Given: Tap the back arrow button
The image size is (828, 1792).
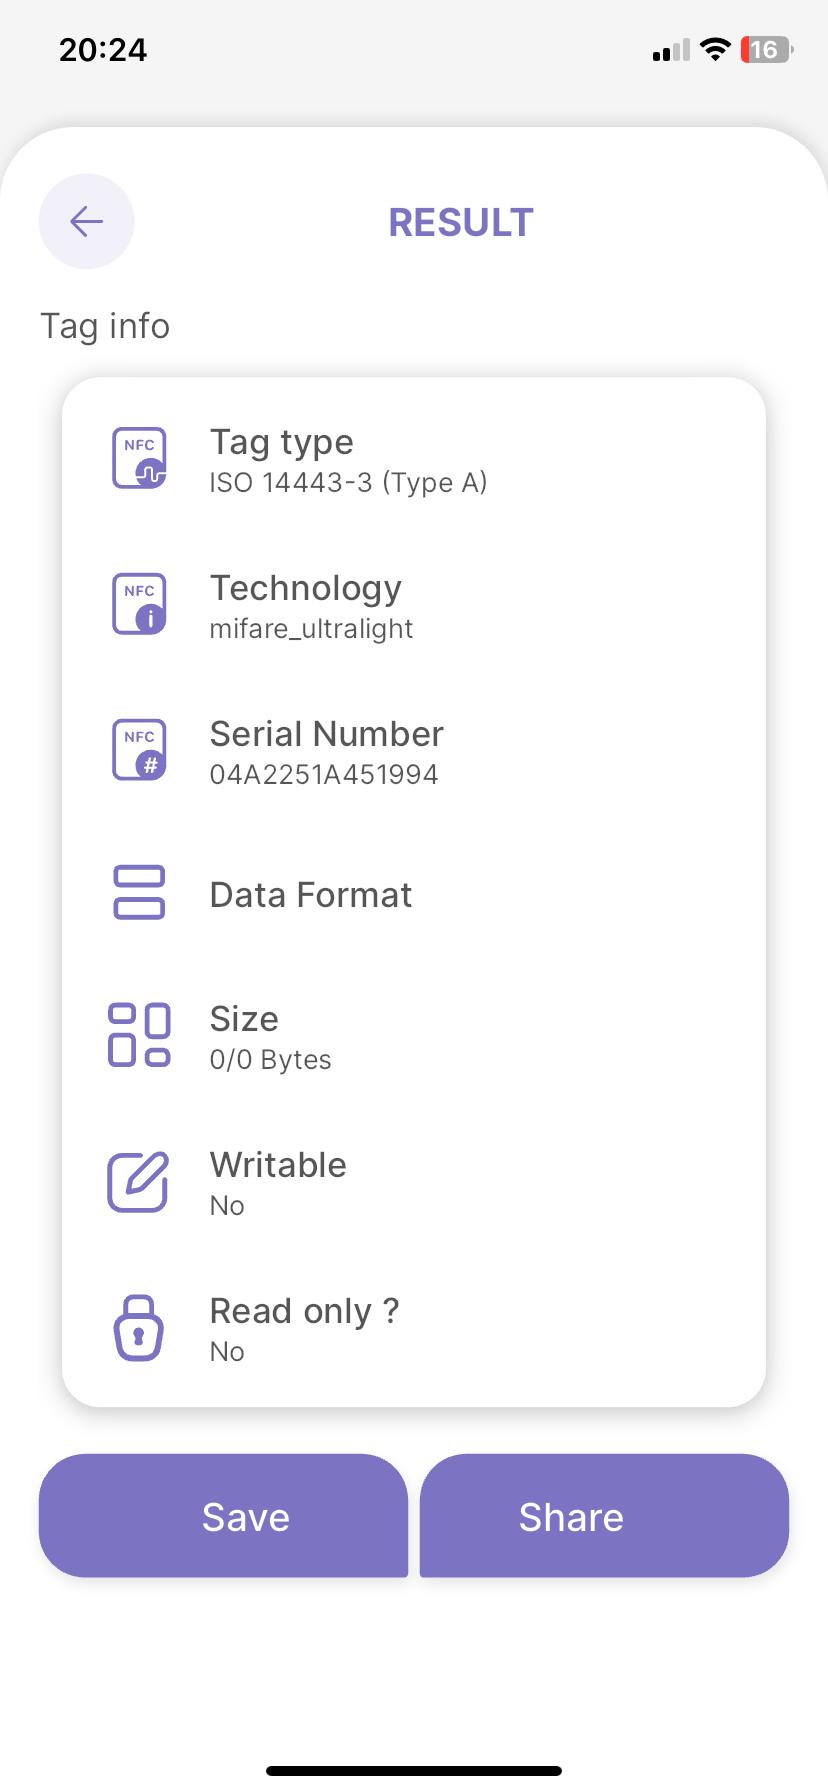Looking at the screenshot, I should point(87,221).
